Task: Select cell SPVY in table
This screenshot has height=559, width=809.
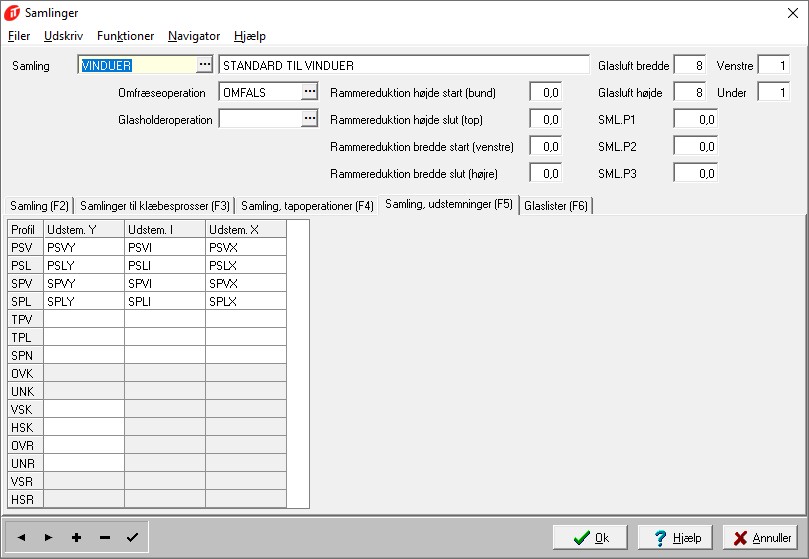Action: point(84,283)
